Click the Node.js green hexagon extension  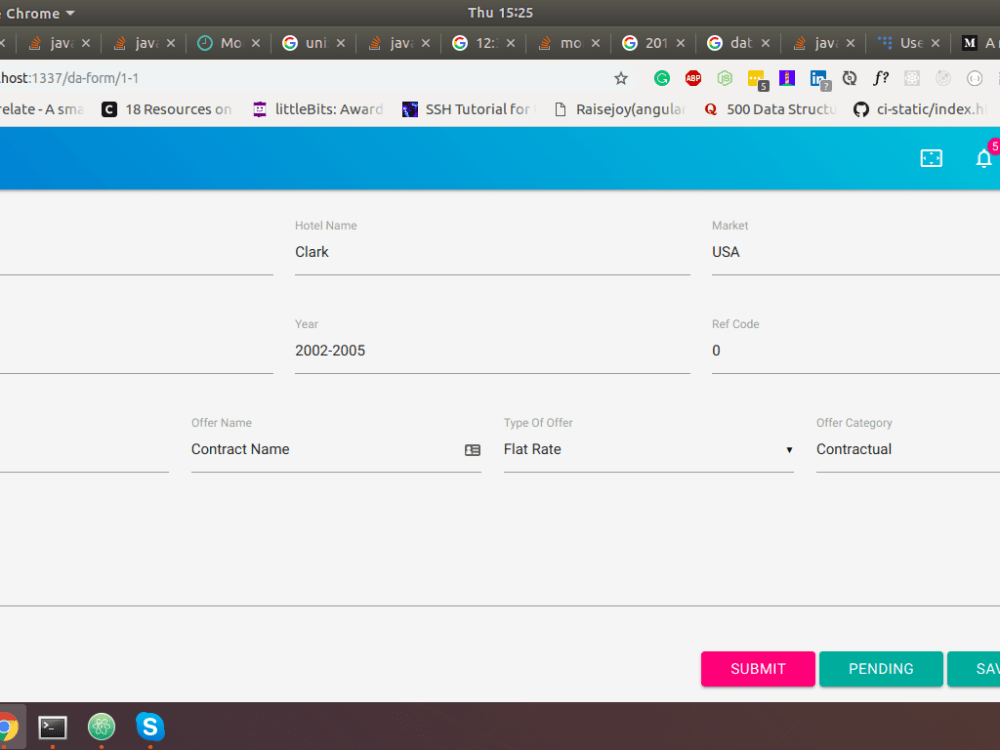[x=724, y=78]
